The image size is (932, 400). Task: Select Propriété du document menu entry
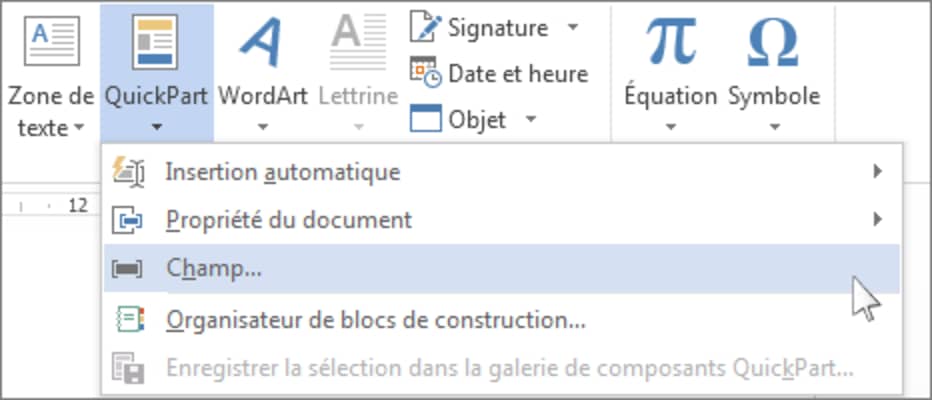(288, 220)
